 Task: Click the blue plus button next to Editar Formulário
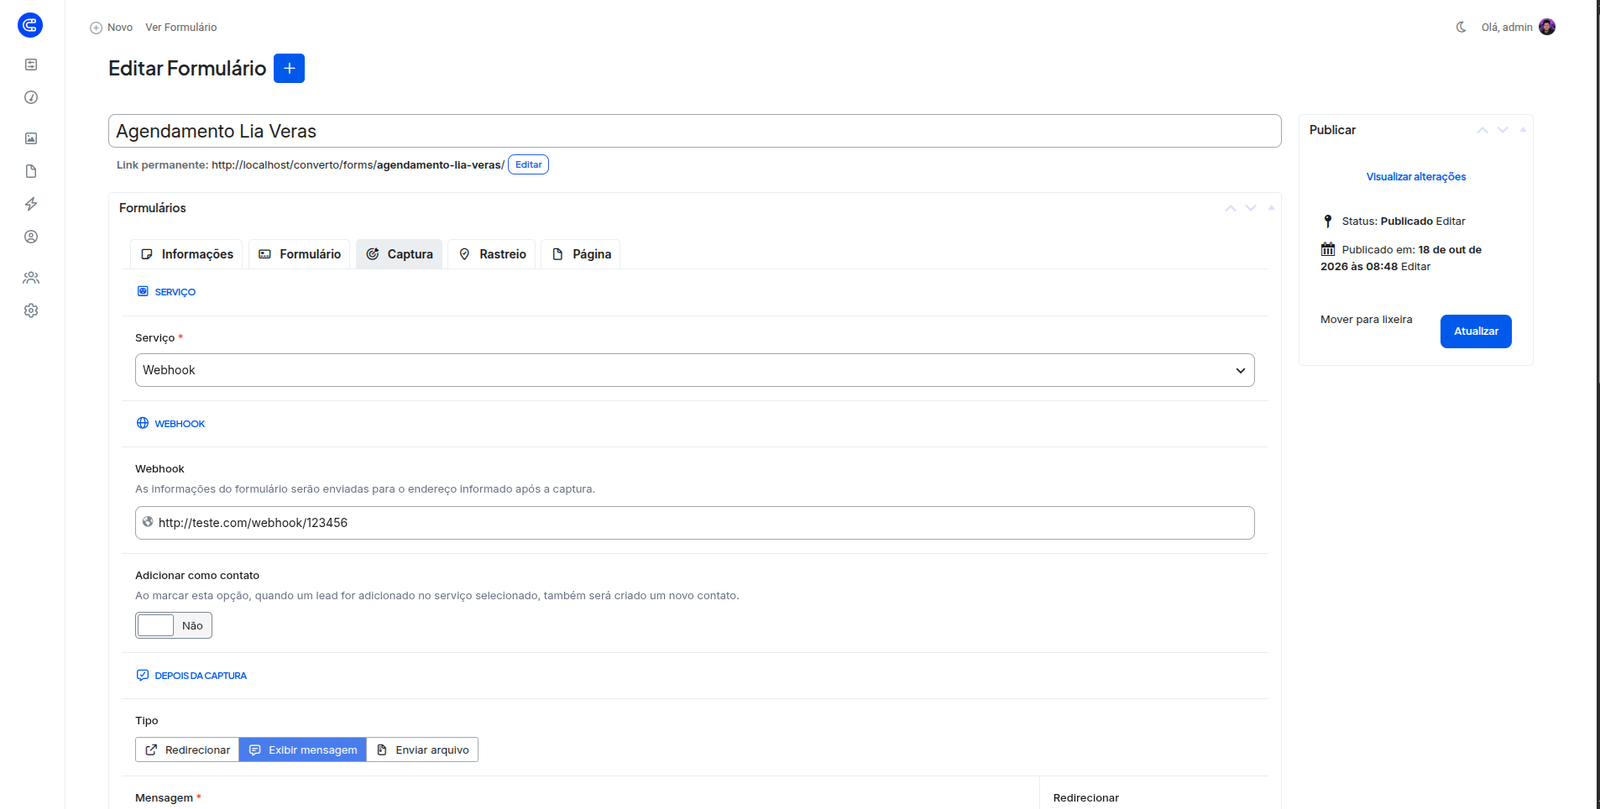[x=289, y=68]
